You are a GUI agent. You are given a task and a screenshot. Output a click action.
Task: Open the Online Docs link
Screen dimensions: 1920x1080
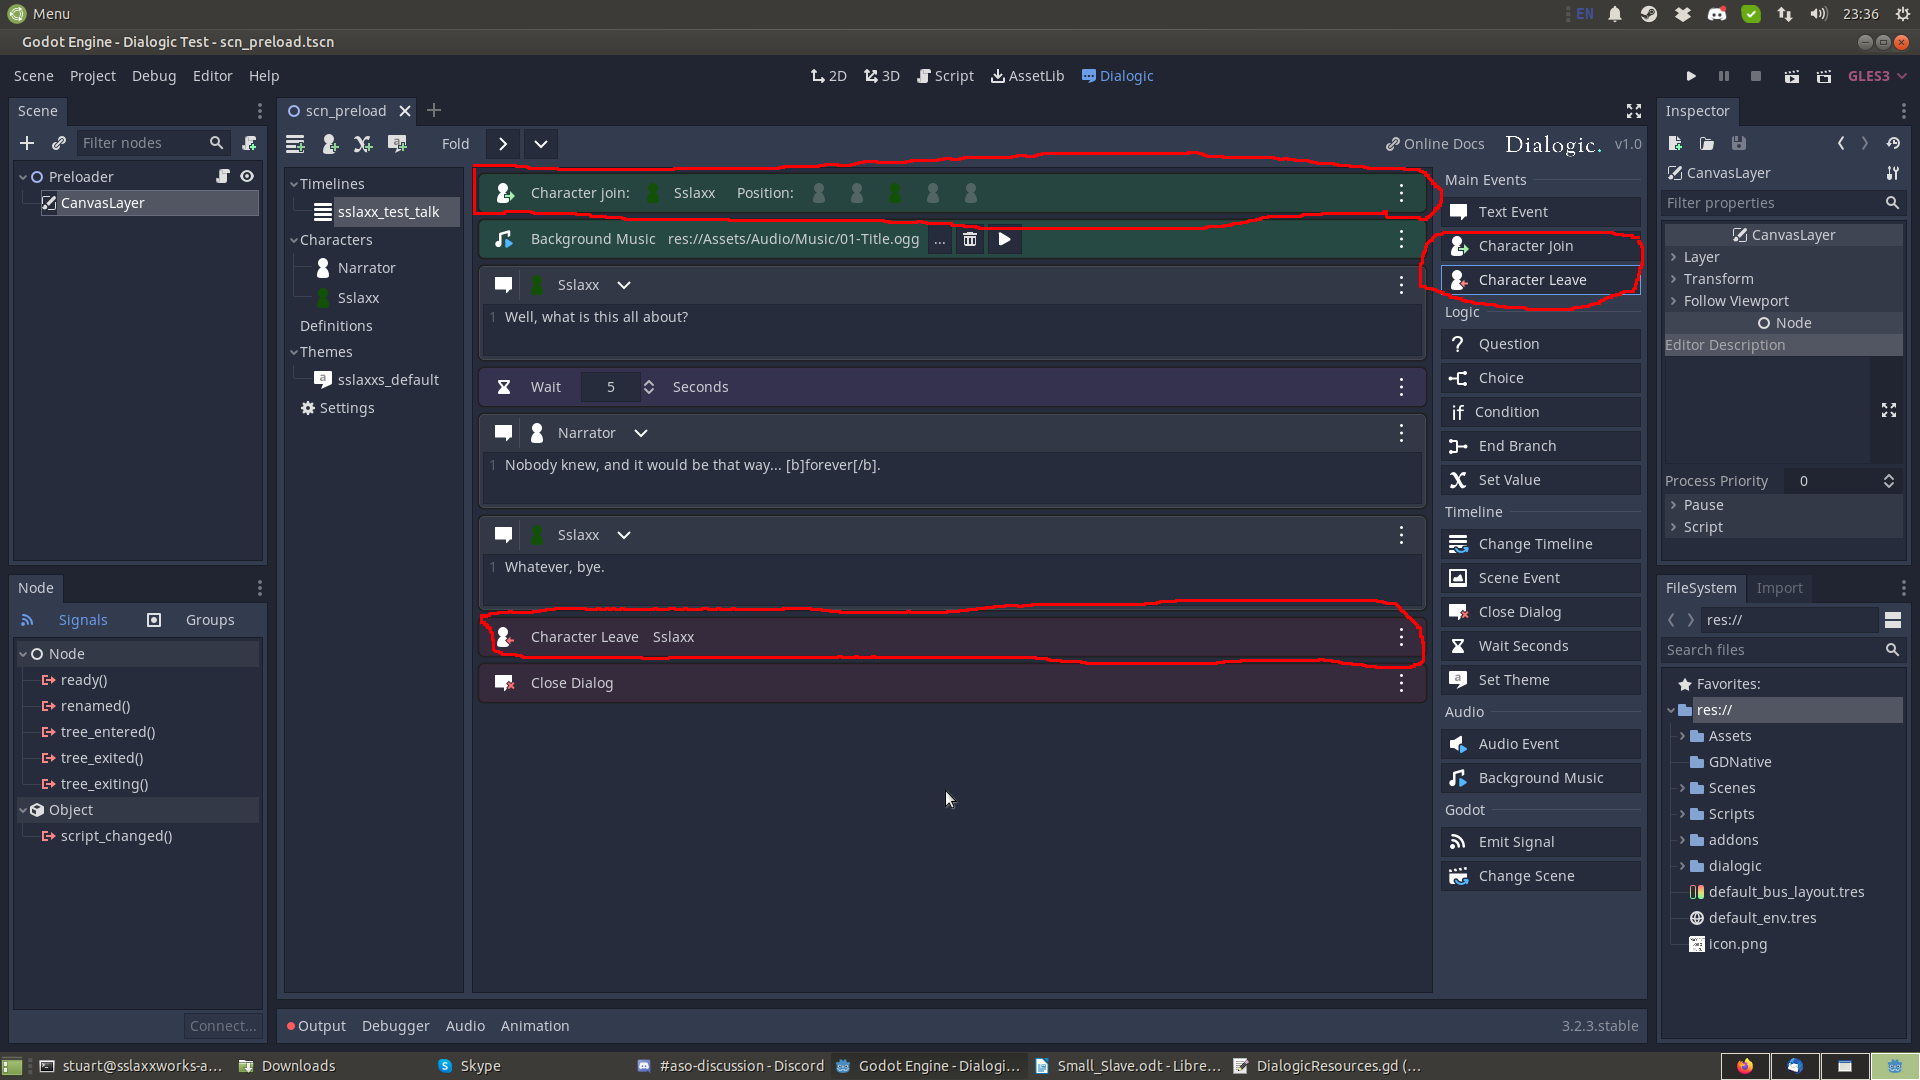pyautogui.click(x=1435, y=143)
